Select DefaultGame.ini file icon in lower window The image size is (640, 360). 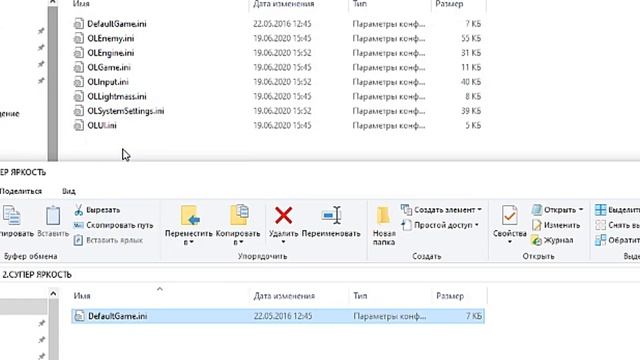(79, 316)
